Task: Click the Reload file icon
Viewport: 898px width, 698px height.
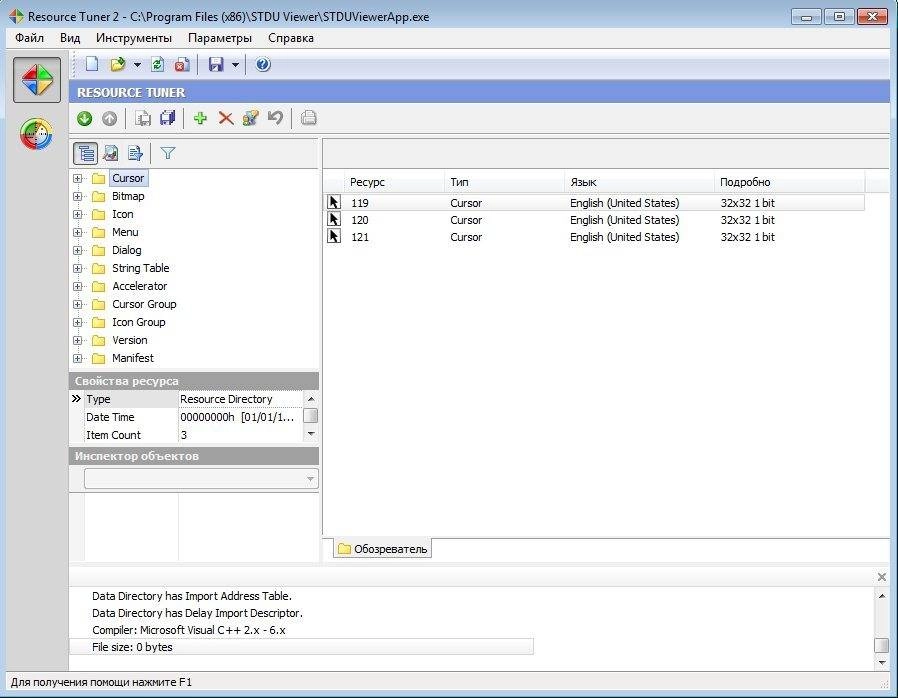Action: point(157,64)
